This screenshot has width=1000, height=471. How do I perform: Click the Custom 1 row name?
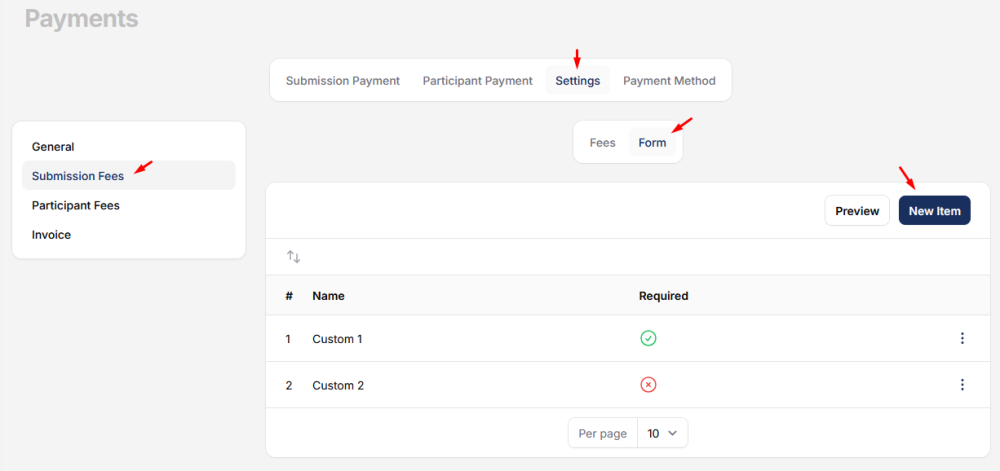point(337,339)
